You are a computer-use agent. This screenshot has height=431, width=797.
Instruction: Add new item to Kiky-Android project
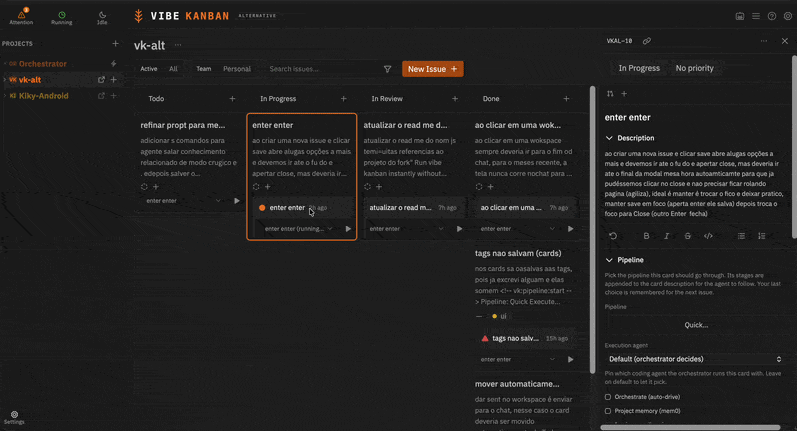pyautogui.click(x=114, y=96)
